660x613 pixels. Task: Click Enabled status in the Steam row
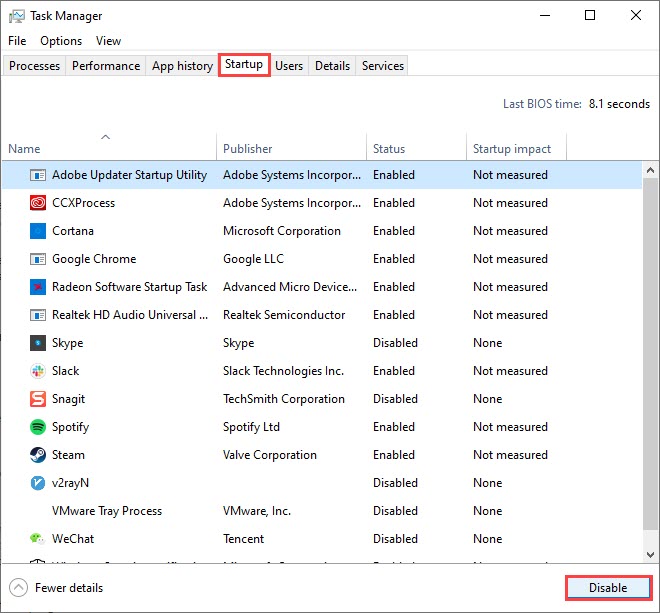(394, 455)
